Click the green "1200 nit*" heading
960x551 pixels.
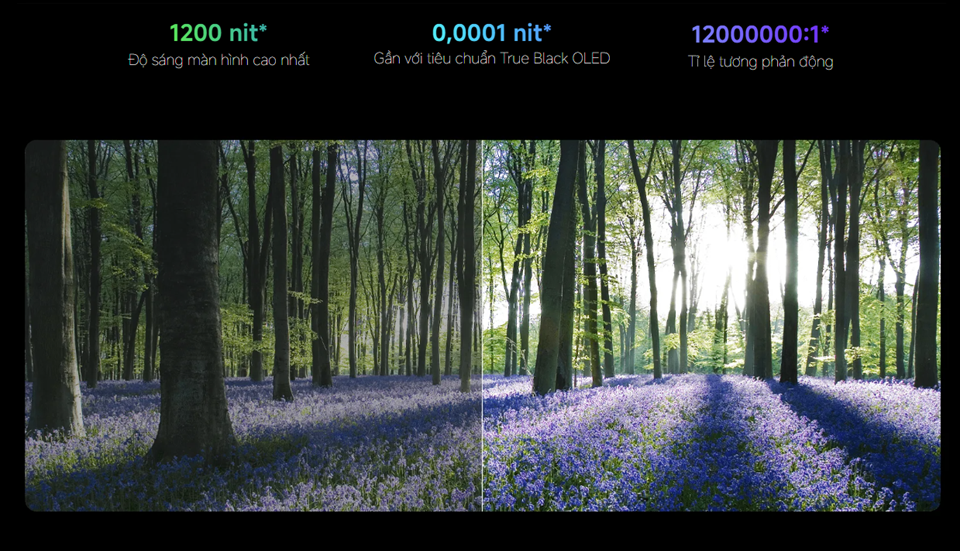pos(218,33)
